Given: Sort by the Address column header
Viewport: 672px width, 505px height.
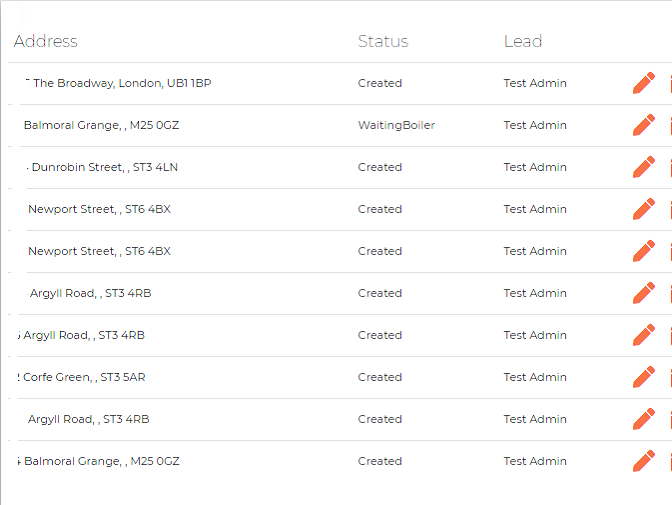Looking at the screenshot, I should (x=45, y=41).
